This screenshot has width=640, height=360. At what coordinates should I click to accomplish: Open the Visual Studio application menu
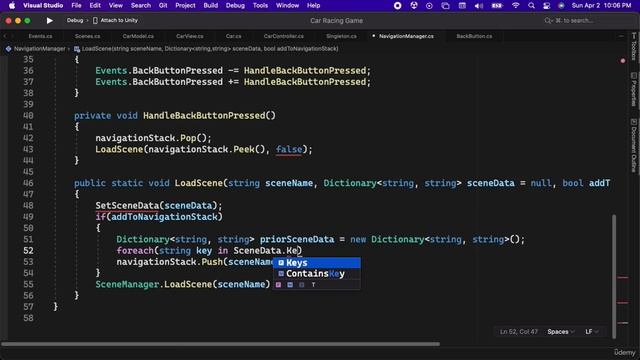coord(43,6)
